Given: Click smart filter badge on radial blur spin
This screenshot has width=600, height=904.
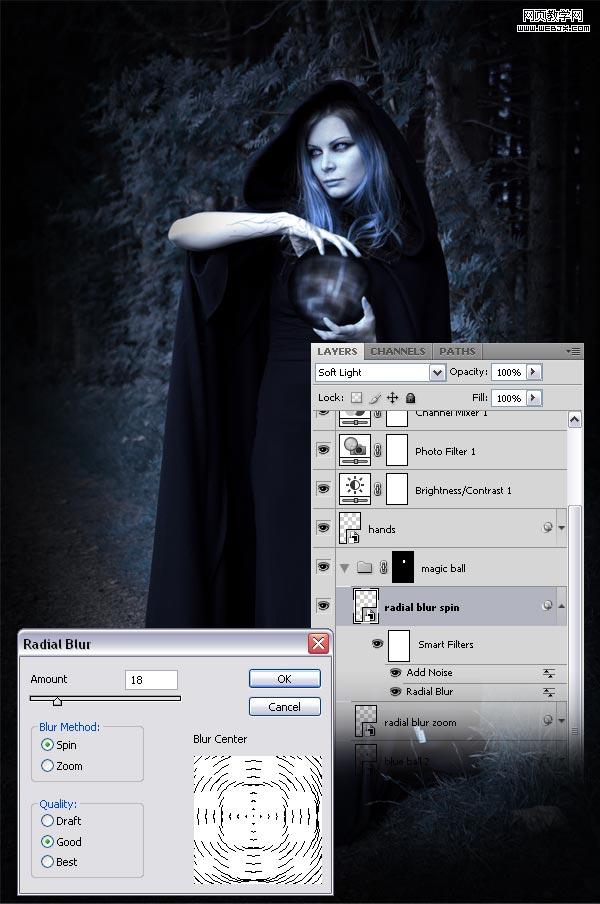Looking at the screenshot, I should pyautogui.click(x=548, y=605).
